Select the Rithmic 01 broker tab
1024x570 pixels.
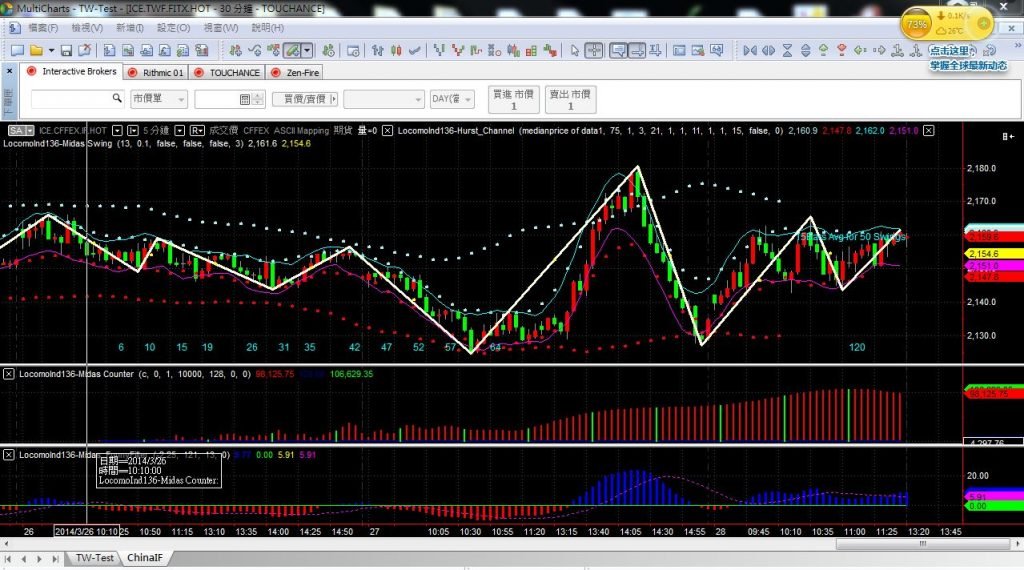click(157, 72)
